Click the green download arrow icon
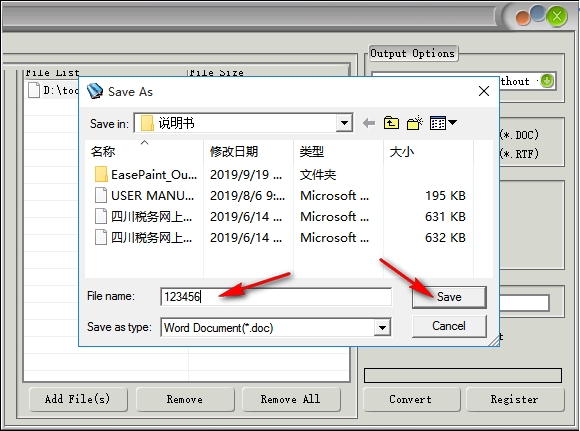The image size is (580, 431). [x=547, y=81]
